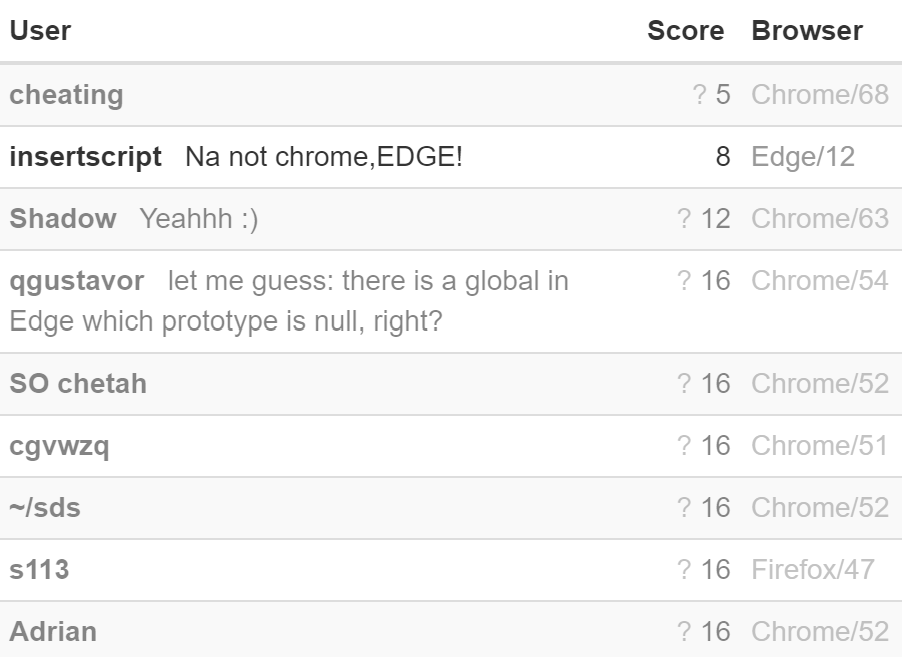Click the Edge/12 browser label

click(x=803, y=157)
